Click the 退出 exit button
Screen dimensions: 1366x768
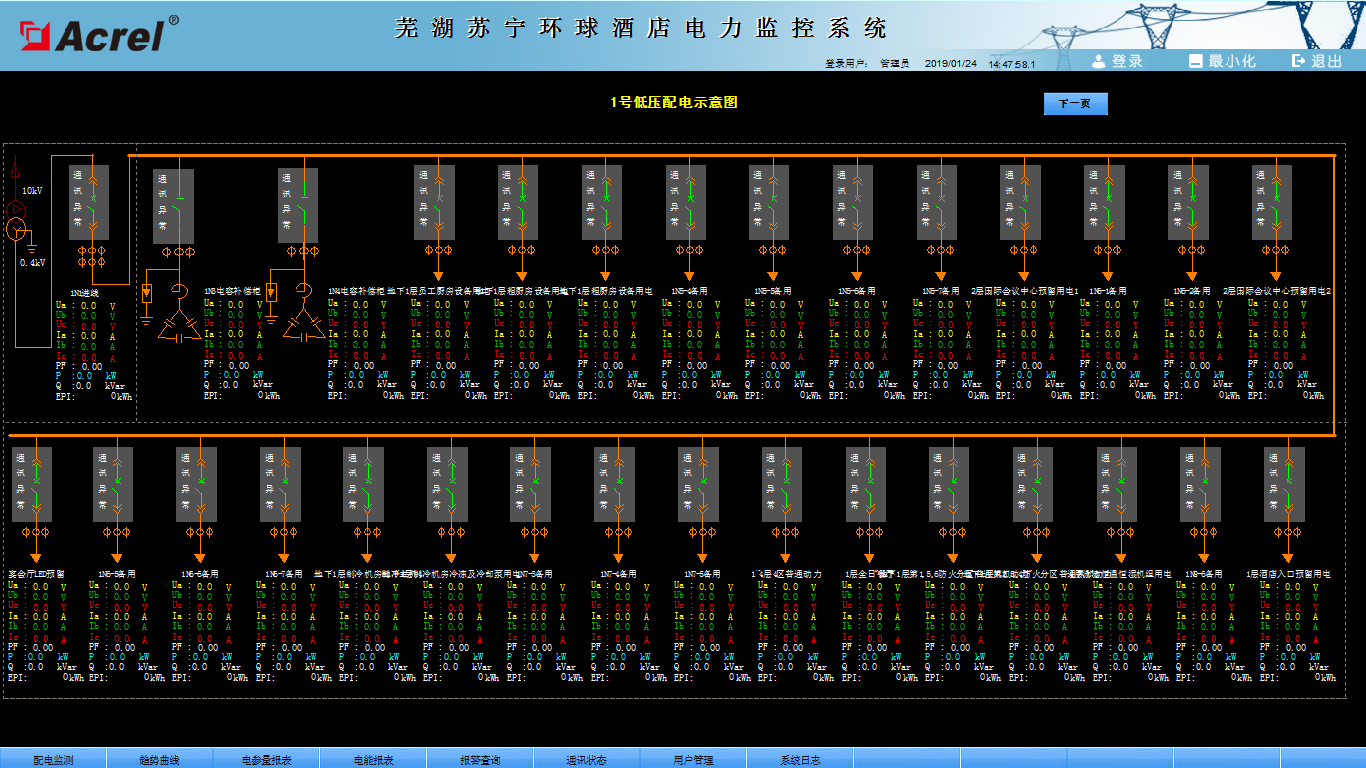coord(1317,61)
